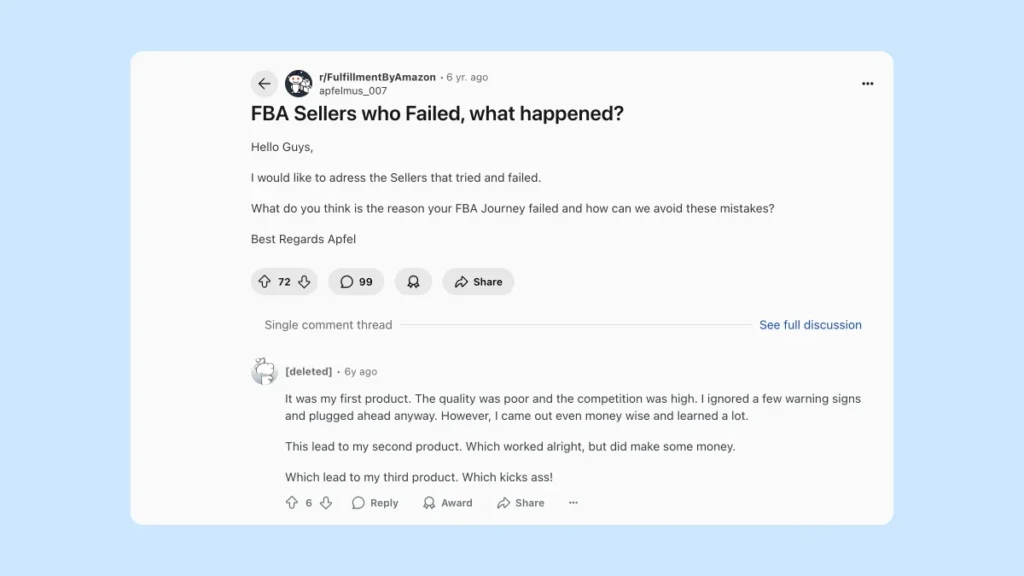Click the post title heading
Viewport: 1024px width, 576px height.
click(x=437, y=114)
